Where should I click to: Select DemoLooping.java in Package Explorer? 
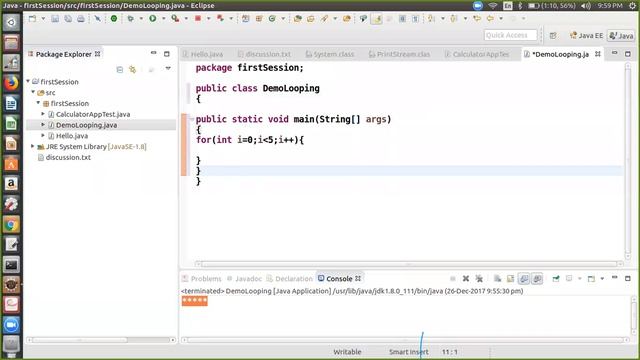tap(86, 125)
